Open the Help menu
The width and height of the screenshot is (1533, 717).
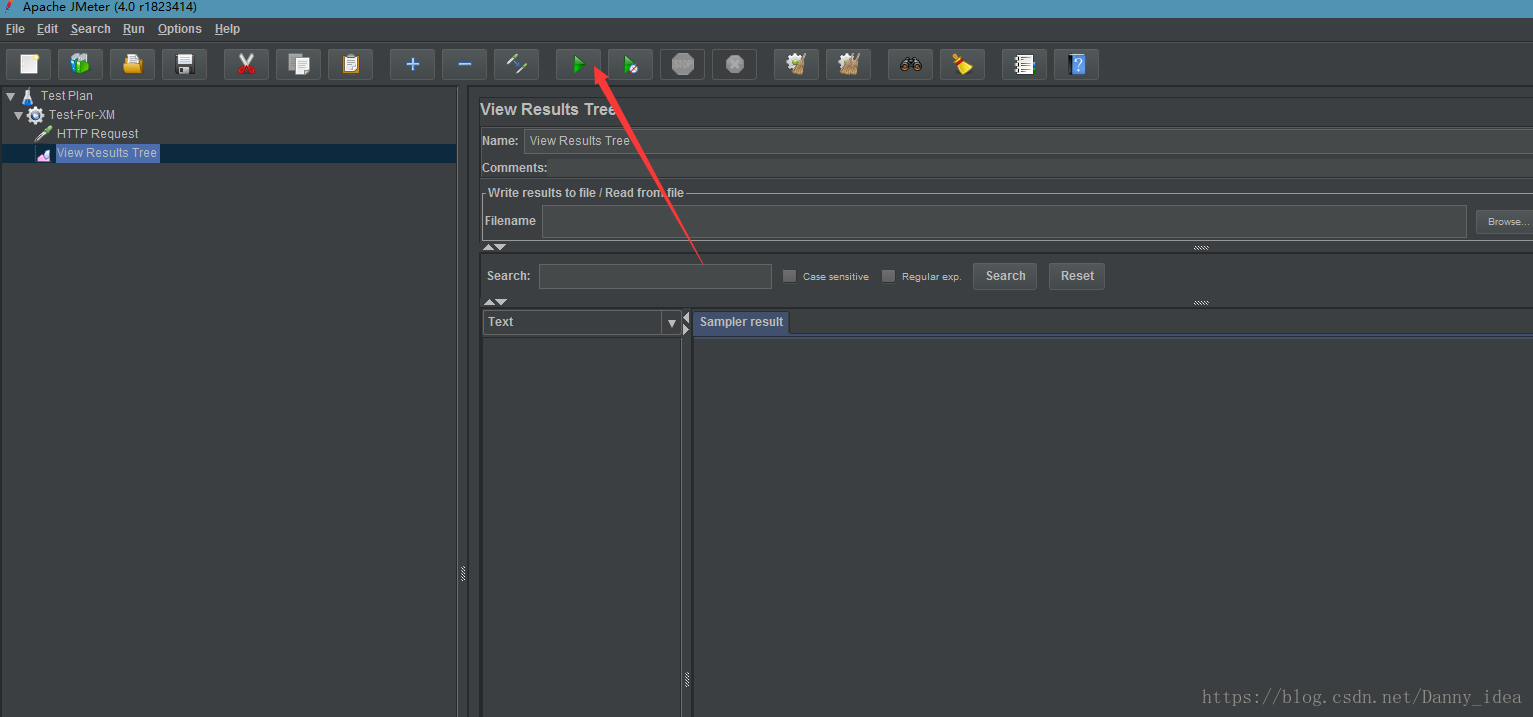coord(227,29)
